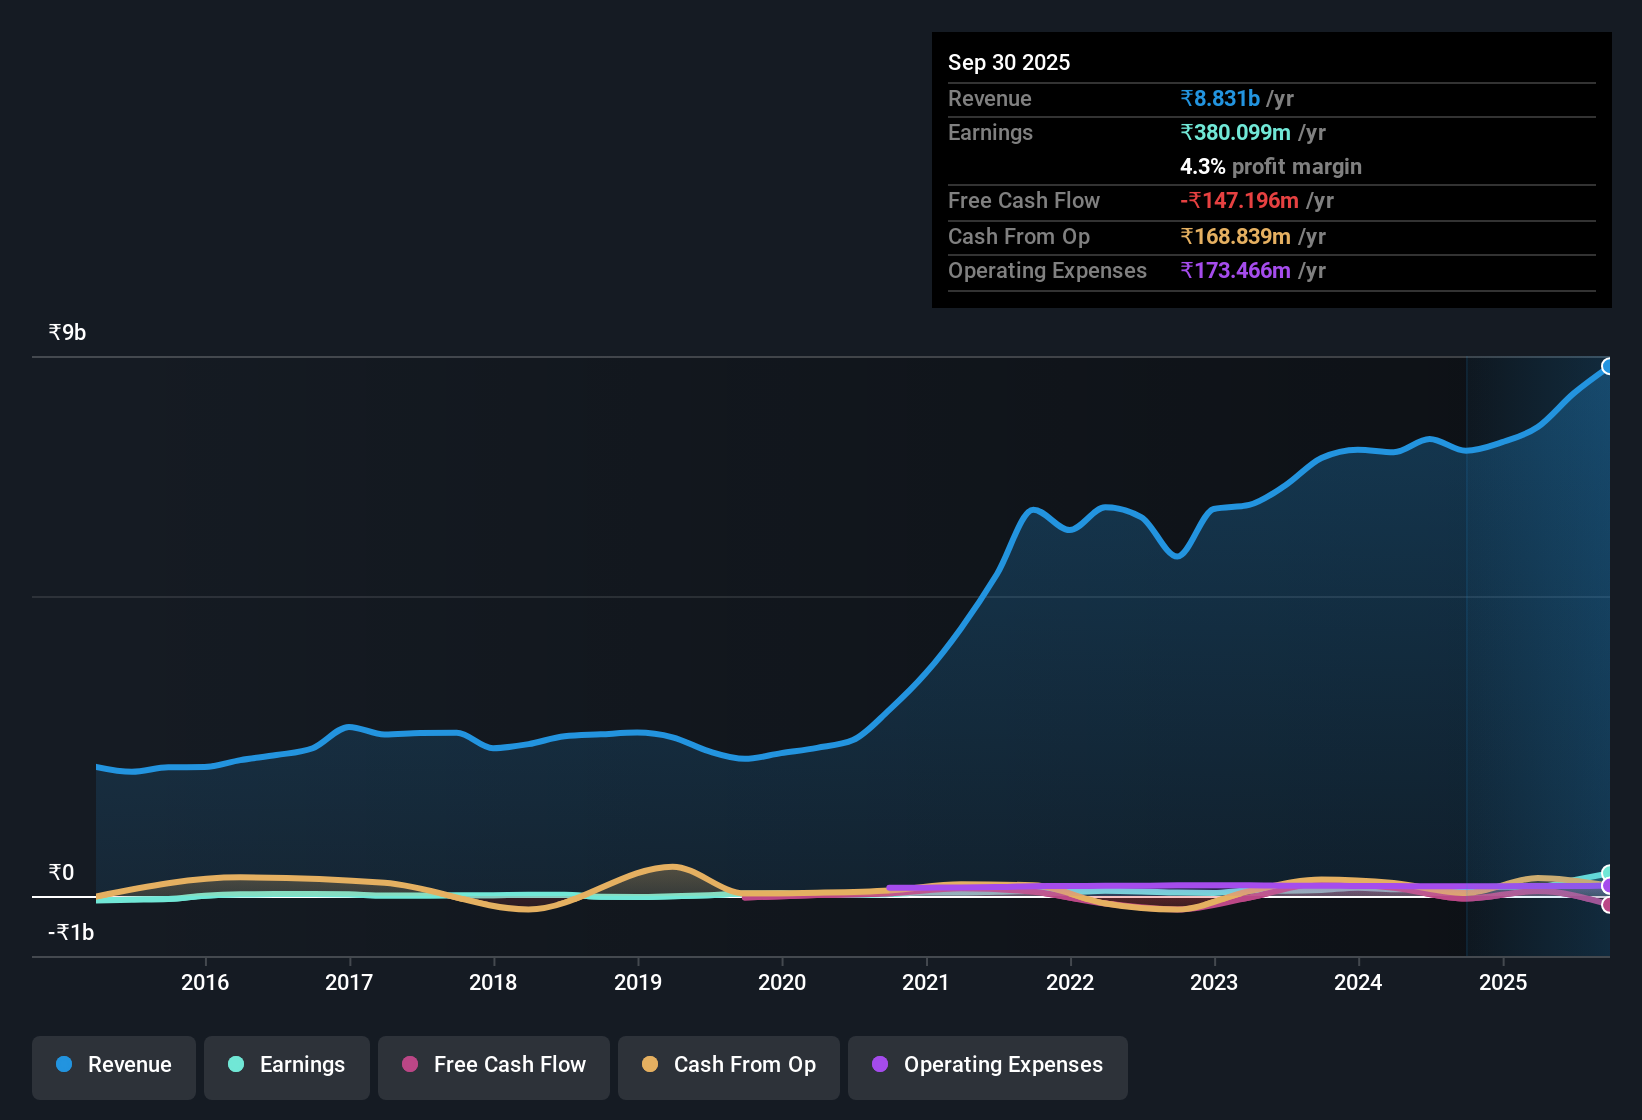
Task: Click the white marker on the Revenue line endpoint
Action: point(1608,367)
